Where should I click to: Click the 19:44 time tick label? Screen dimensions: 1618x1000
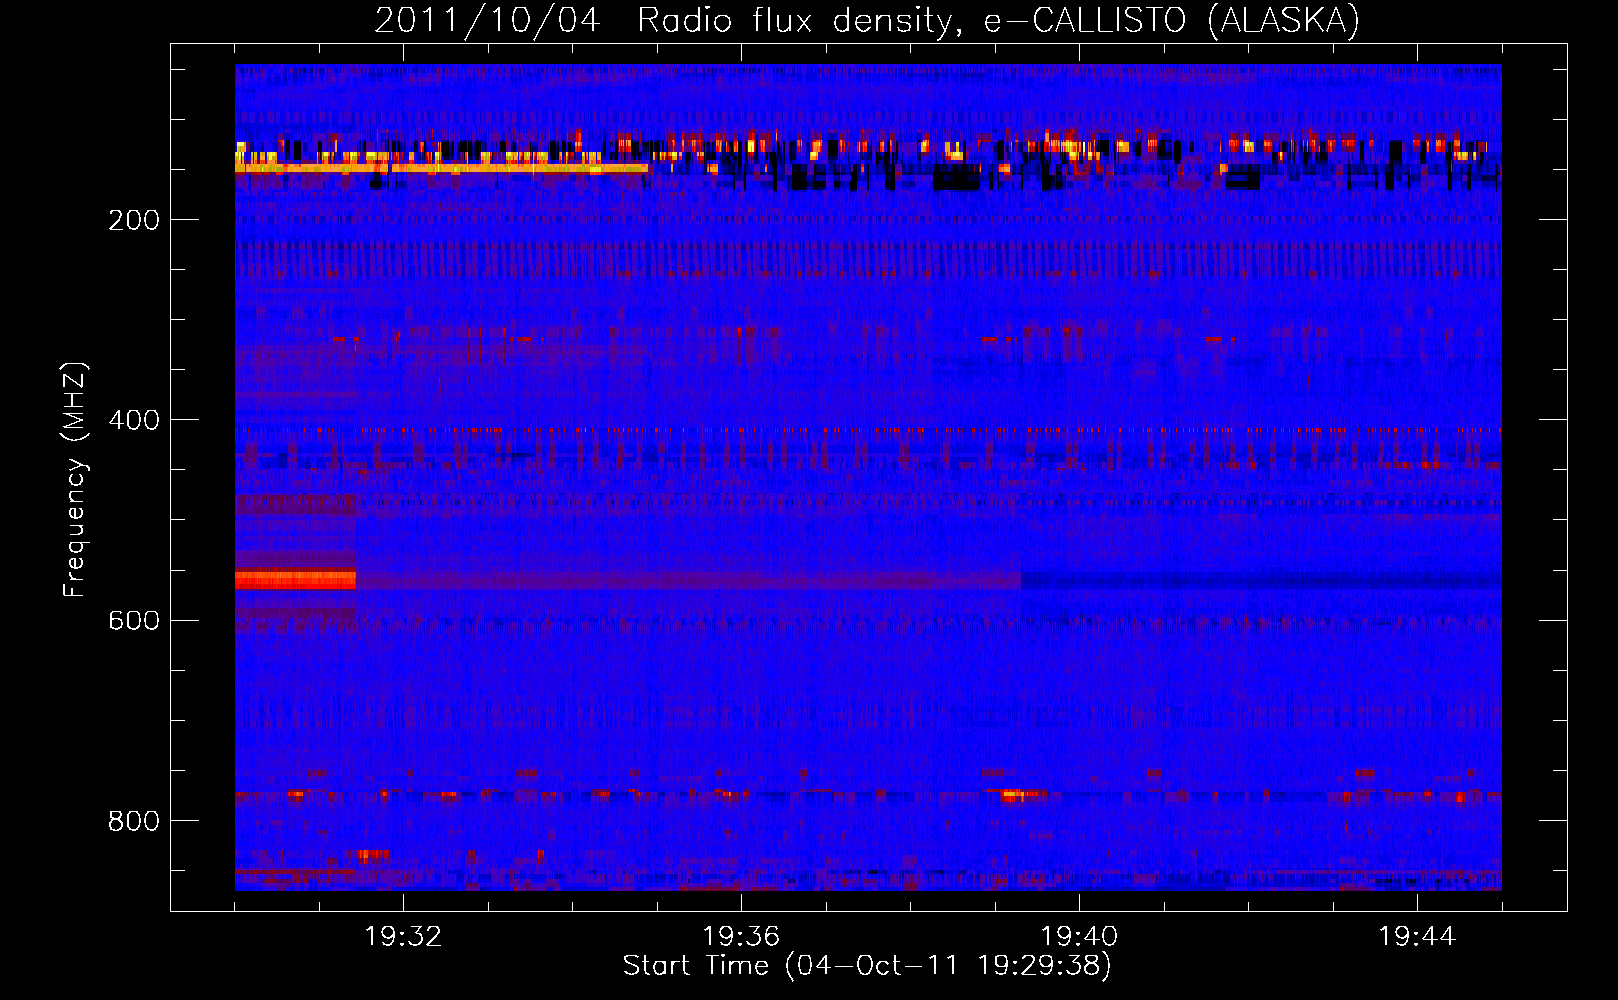pyautogui.click(x=1417, y=937)
